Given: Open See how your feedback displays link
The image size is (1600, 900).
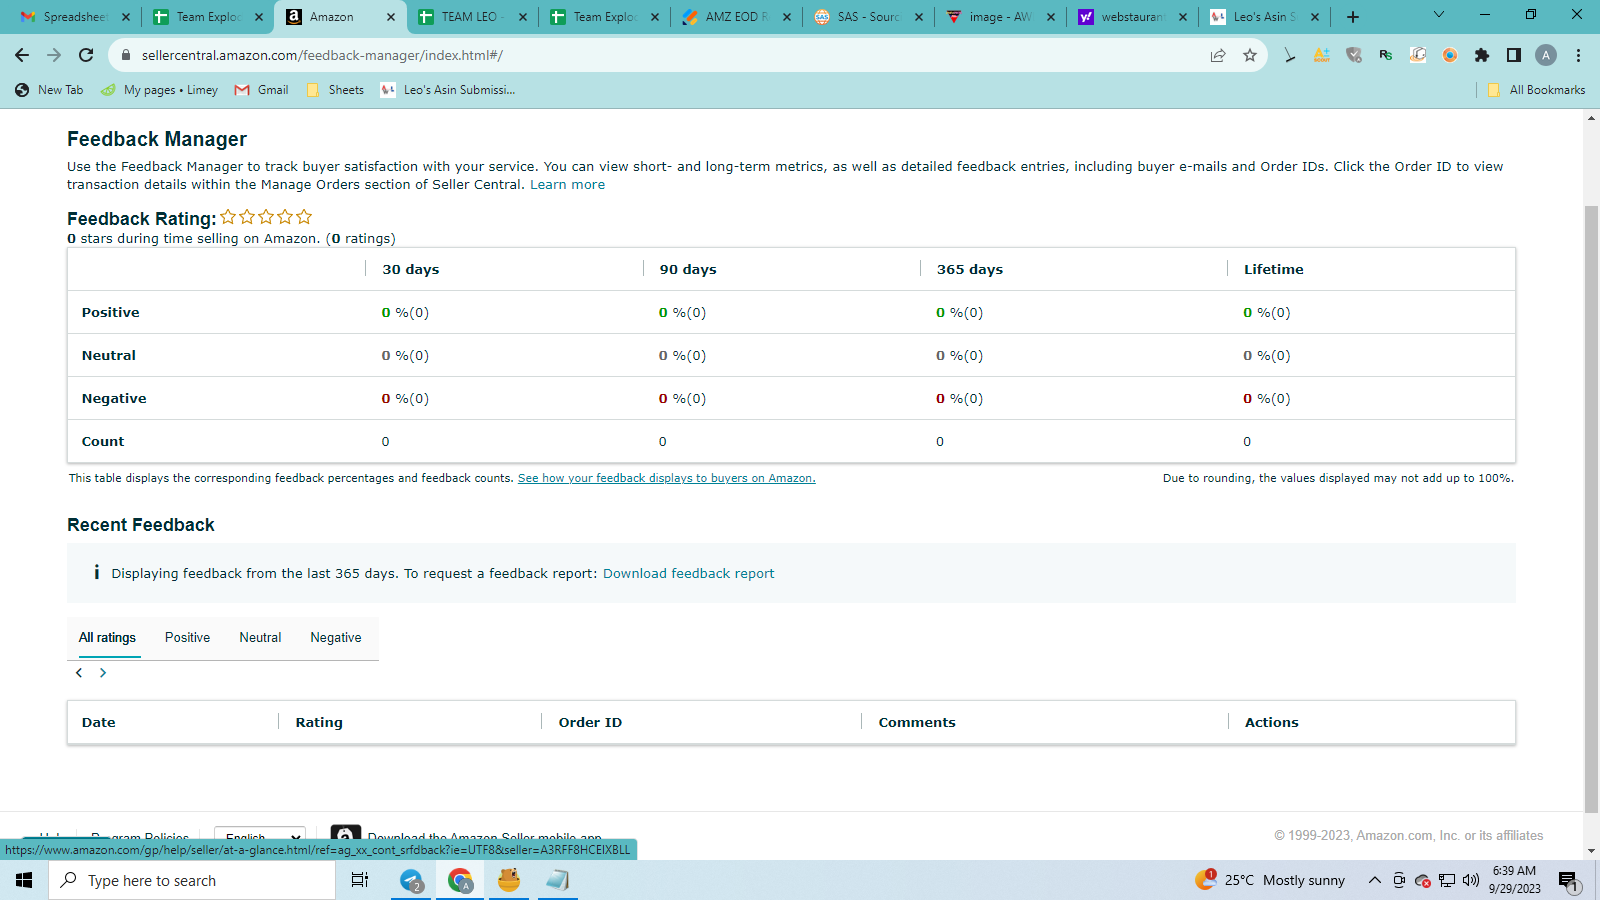Looking at the screenshot, I should [666, 478].
